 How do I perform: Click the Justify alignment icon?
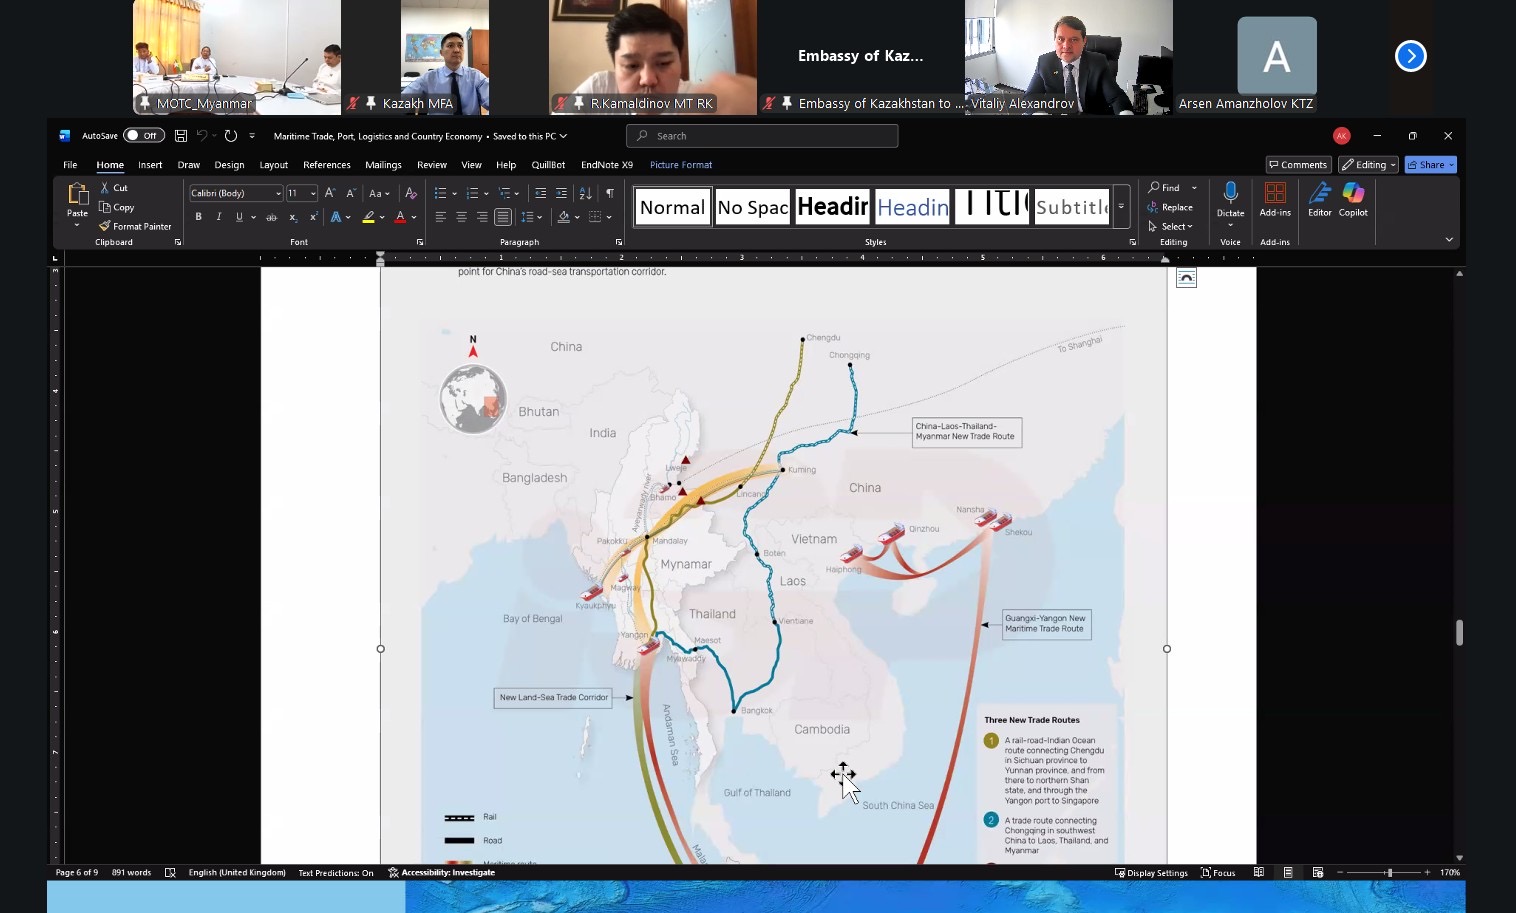503,217
